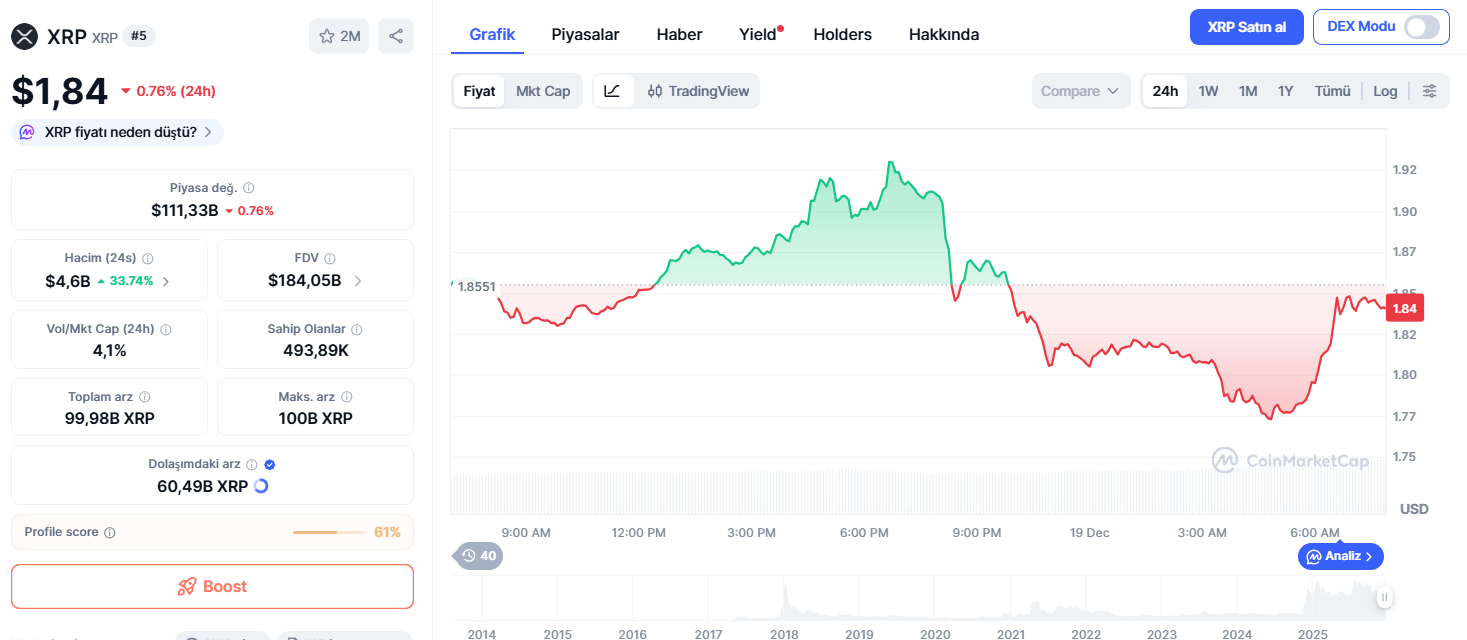The height and width of the screenshot is (640, 1467).
Task: Expand the Hacim (24s) details chevron
Action: click(x=166, y=281)
